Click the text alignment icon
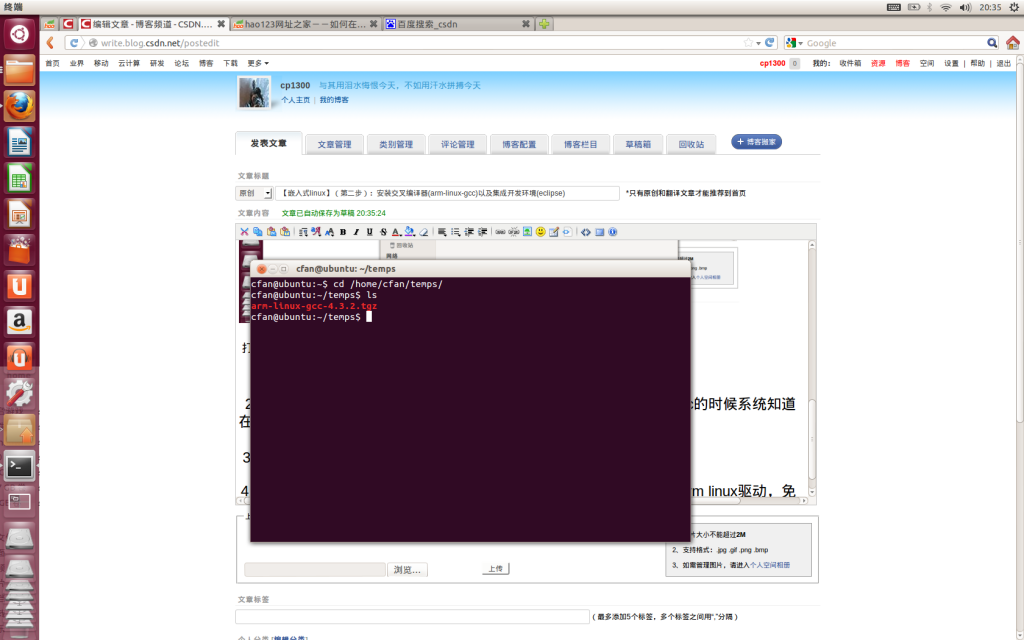 click(442, 232)
